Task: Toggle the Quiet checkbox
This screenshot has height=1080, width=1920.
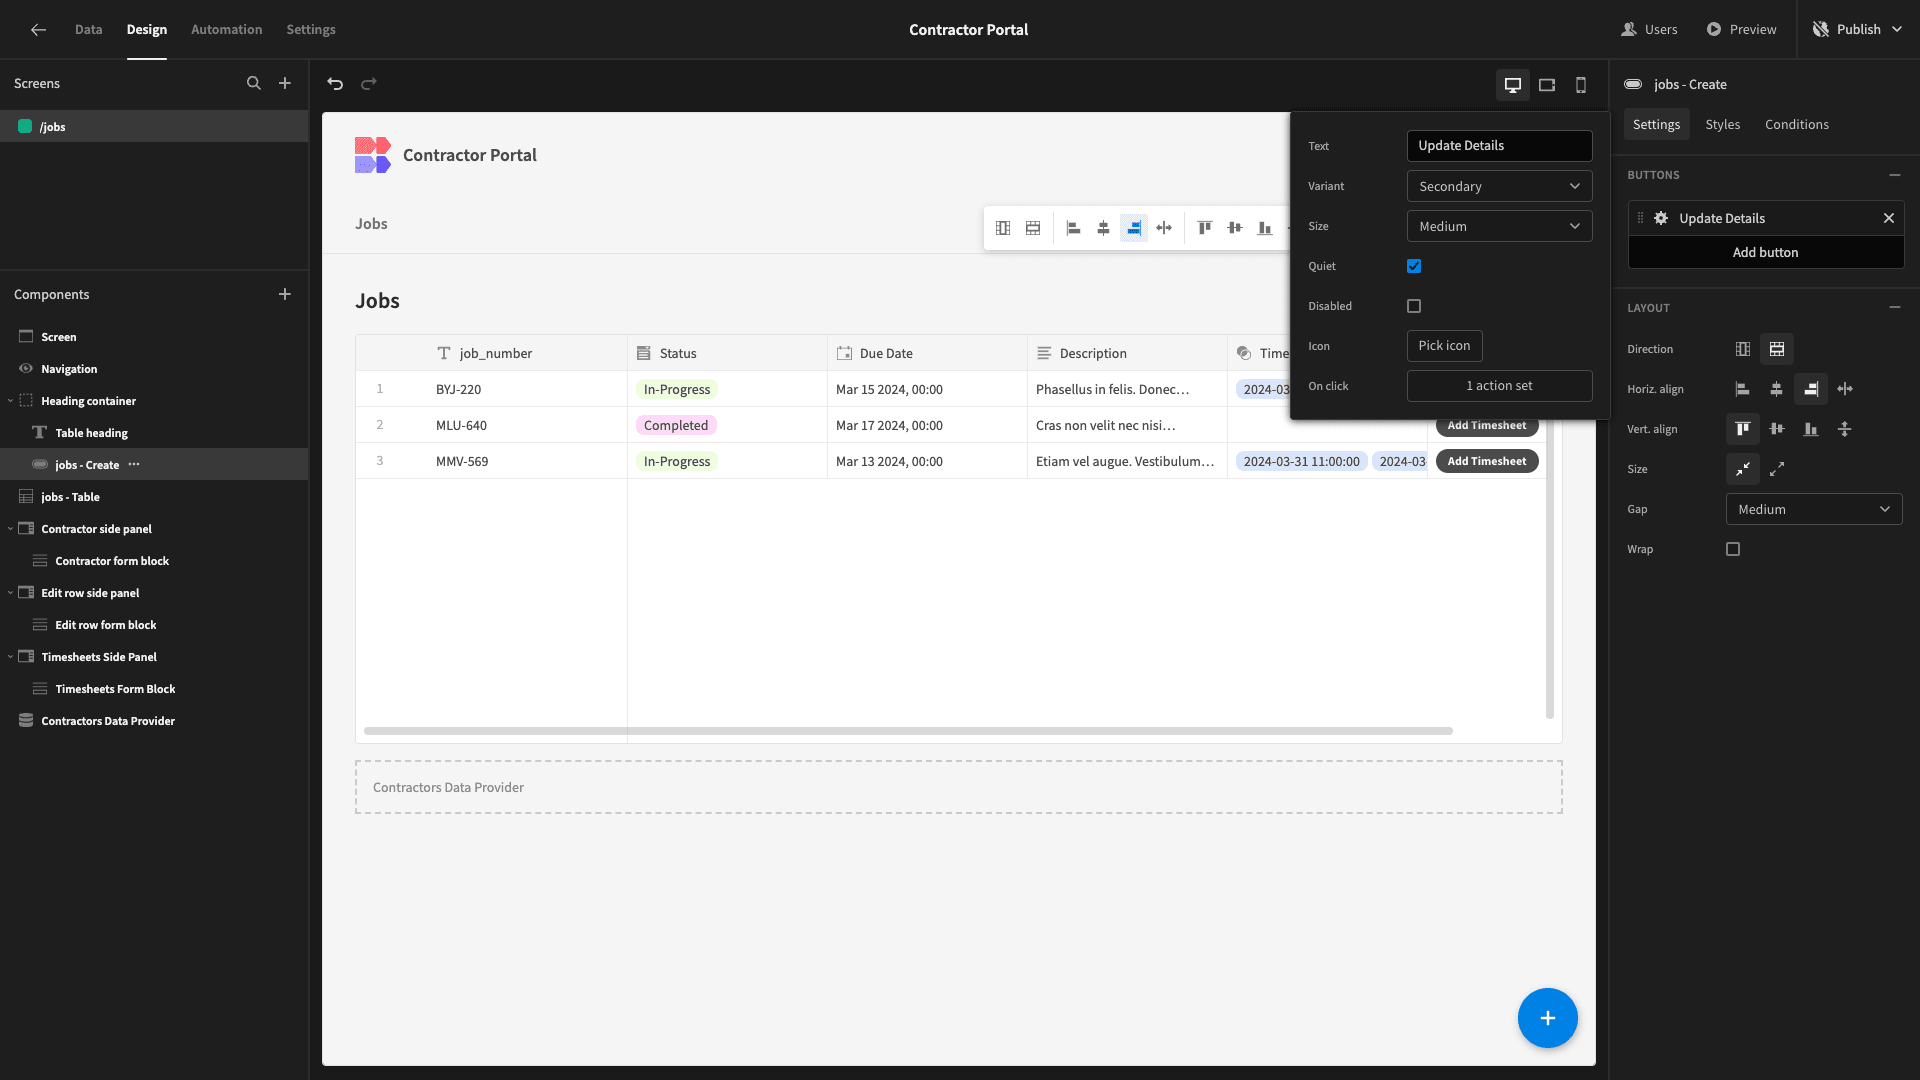Action: tap(1414, 266)
